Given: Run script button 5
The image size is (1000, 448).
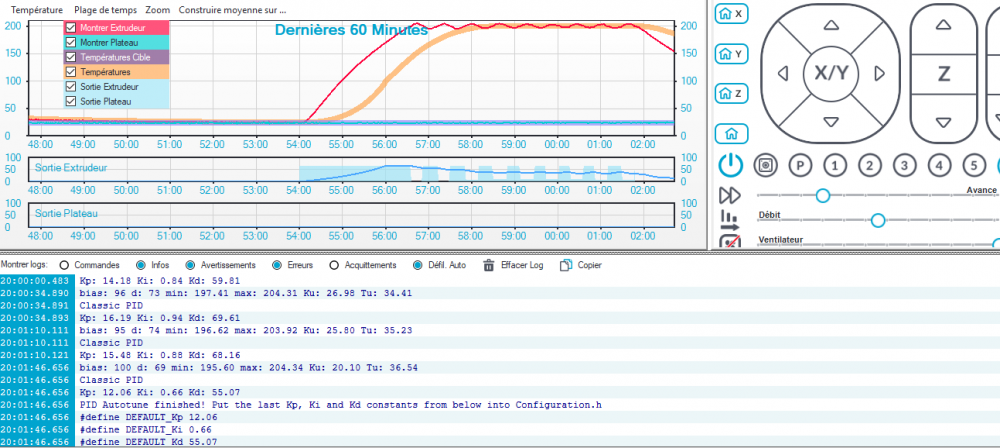Looking at the screenshot, I should click(973, 166).
